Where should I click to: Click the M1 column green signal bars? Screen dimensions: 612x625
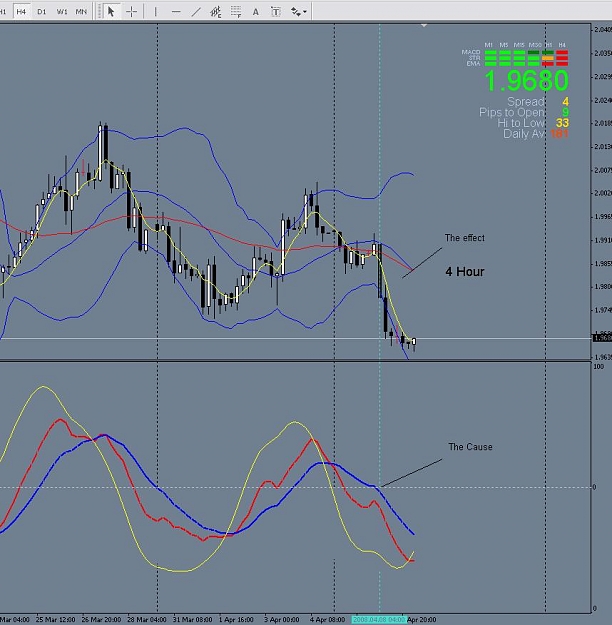[490, 58]
